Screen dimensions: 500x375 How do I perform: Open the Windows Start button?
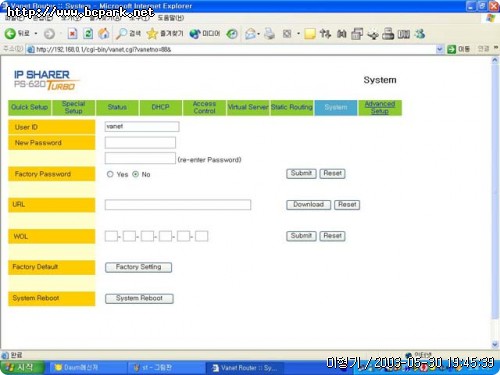[23, 367]
